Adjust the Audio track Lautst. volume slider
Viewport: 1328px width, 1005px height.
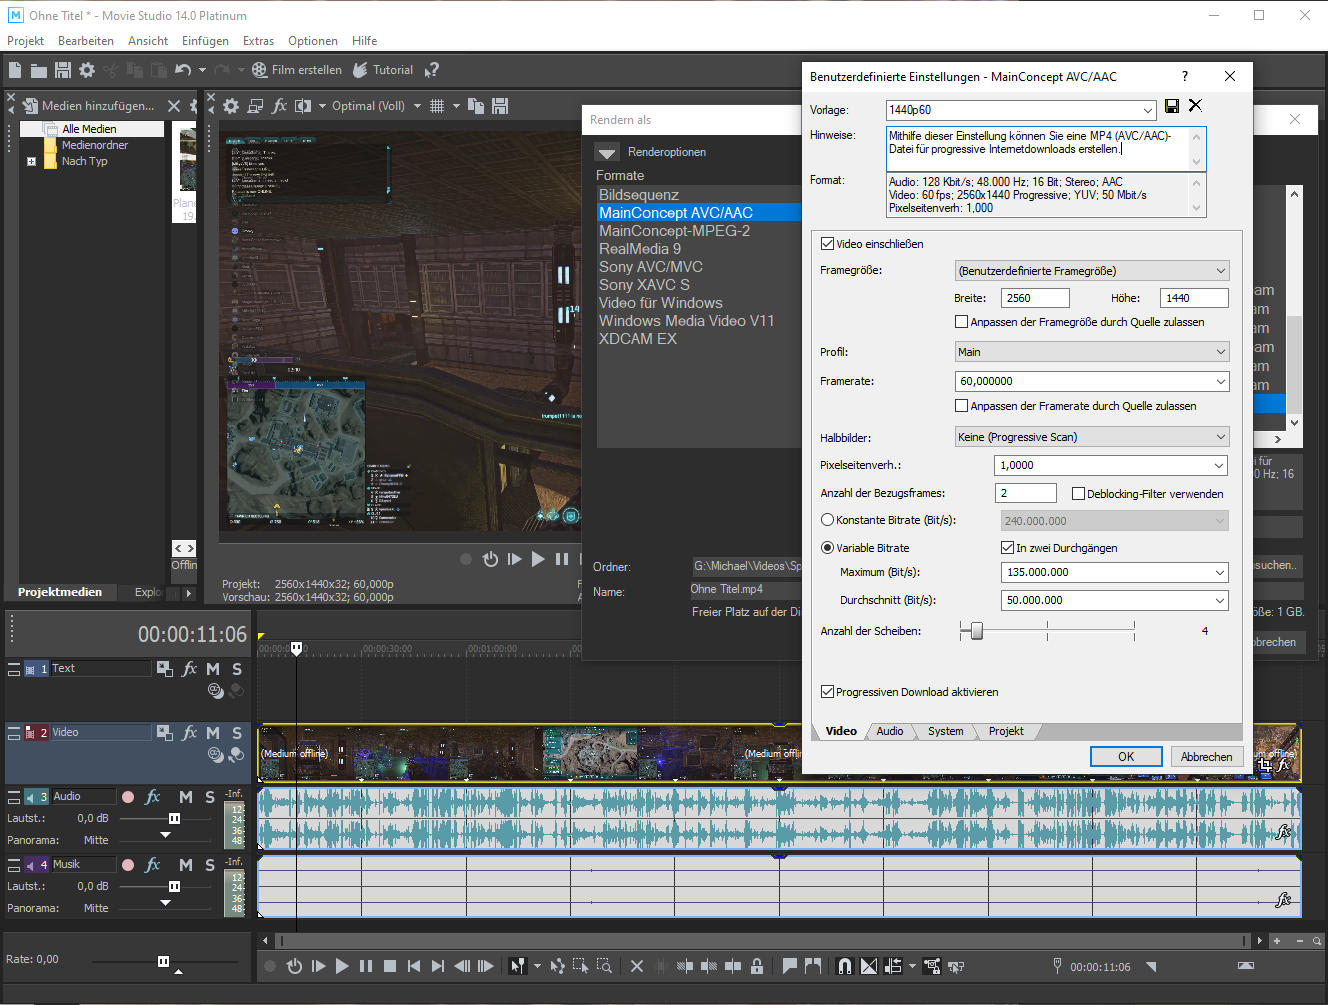[174, 818]
